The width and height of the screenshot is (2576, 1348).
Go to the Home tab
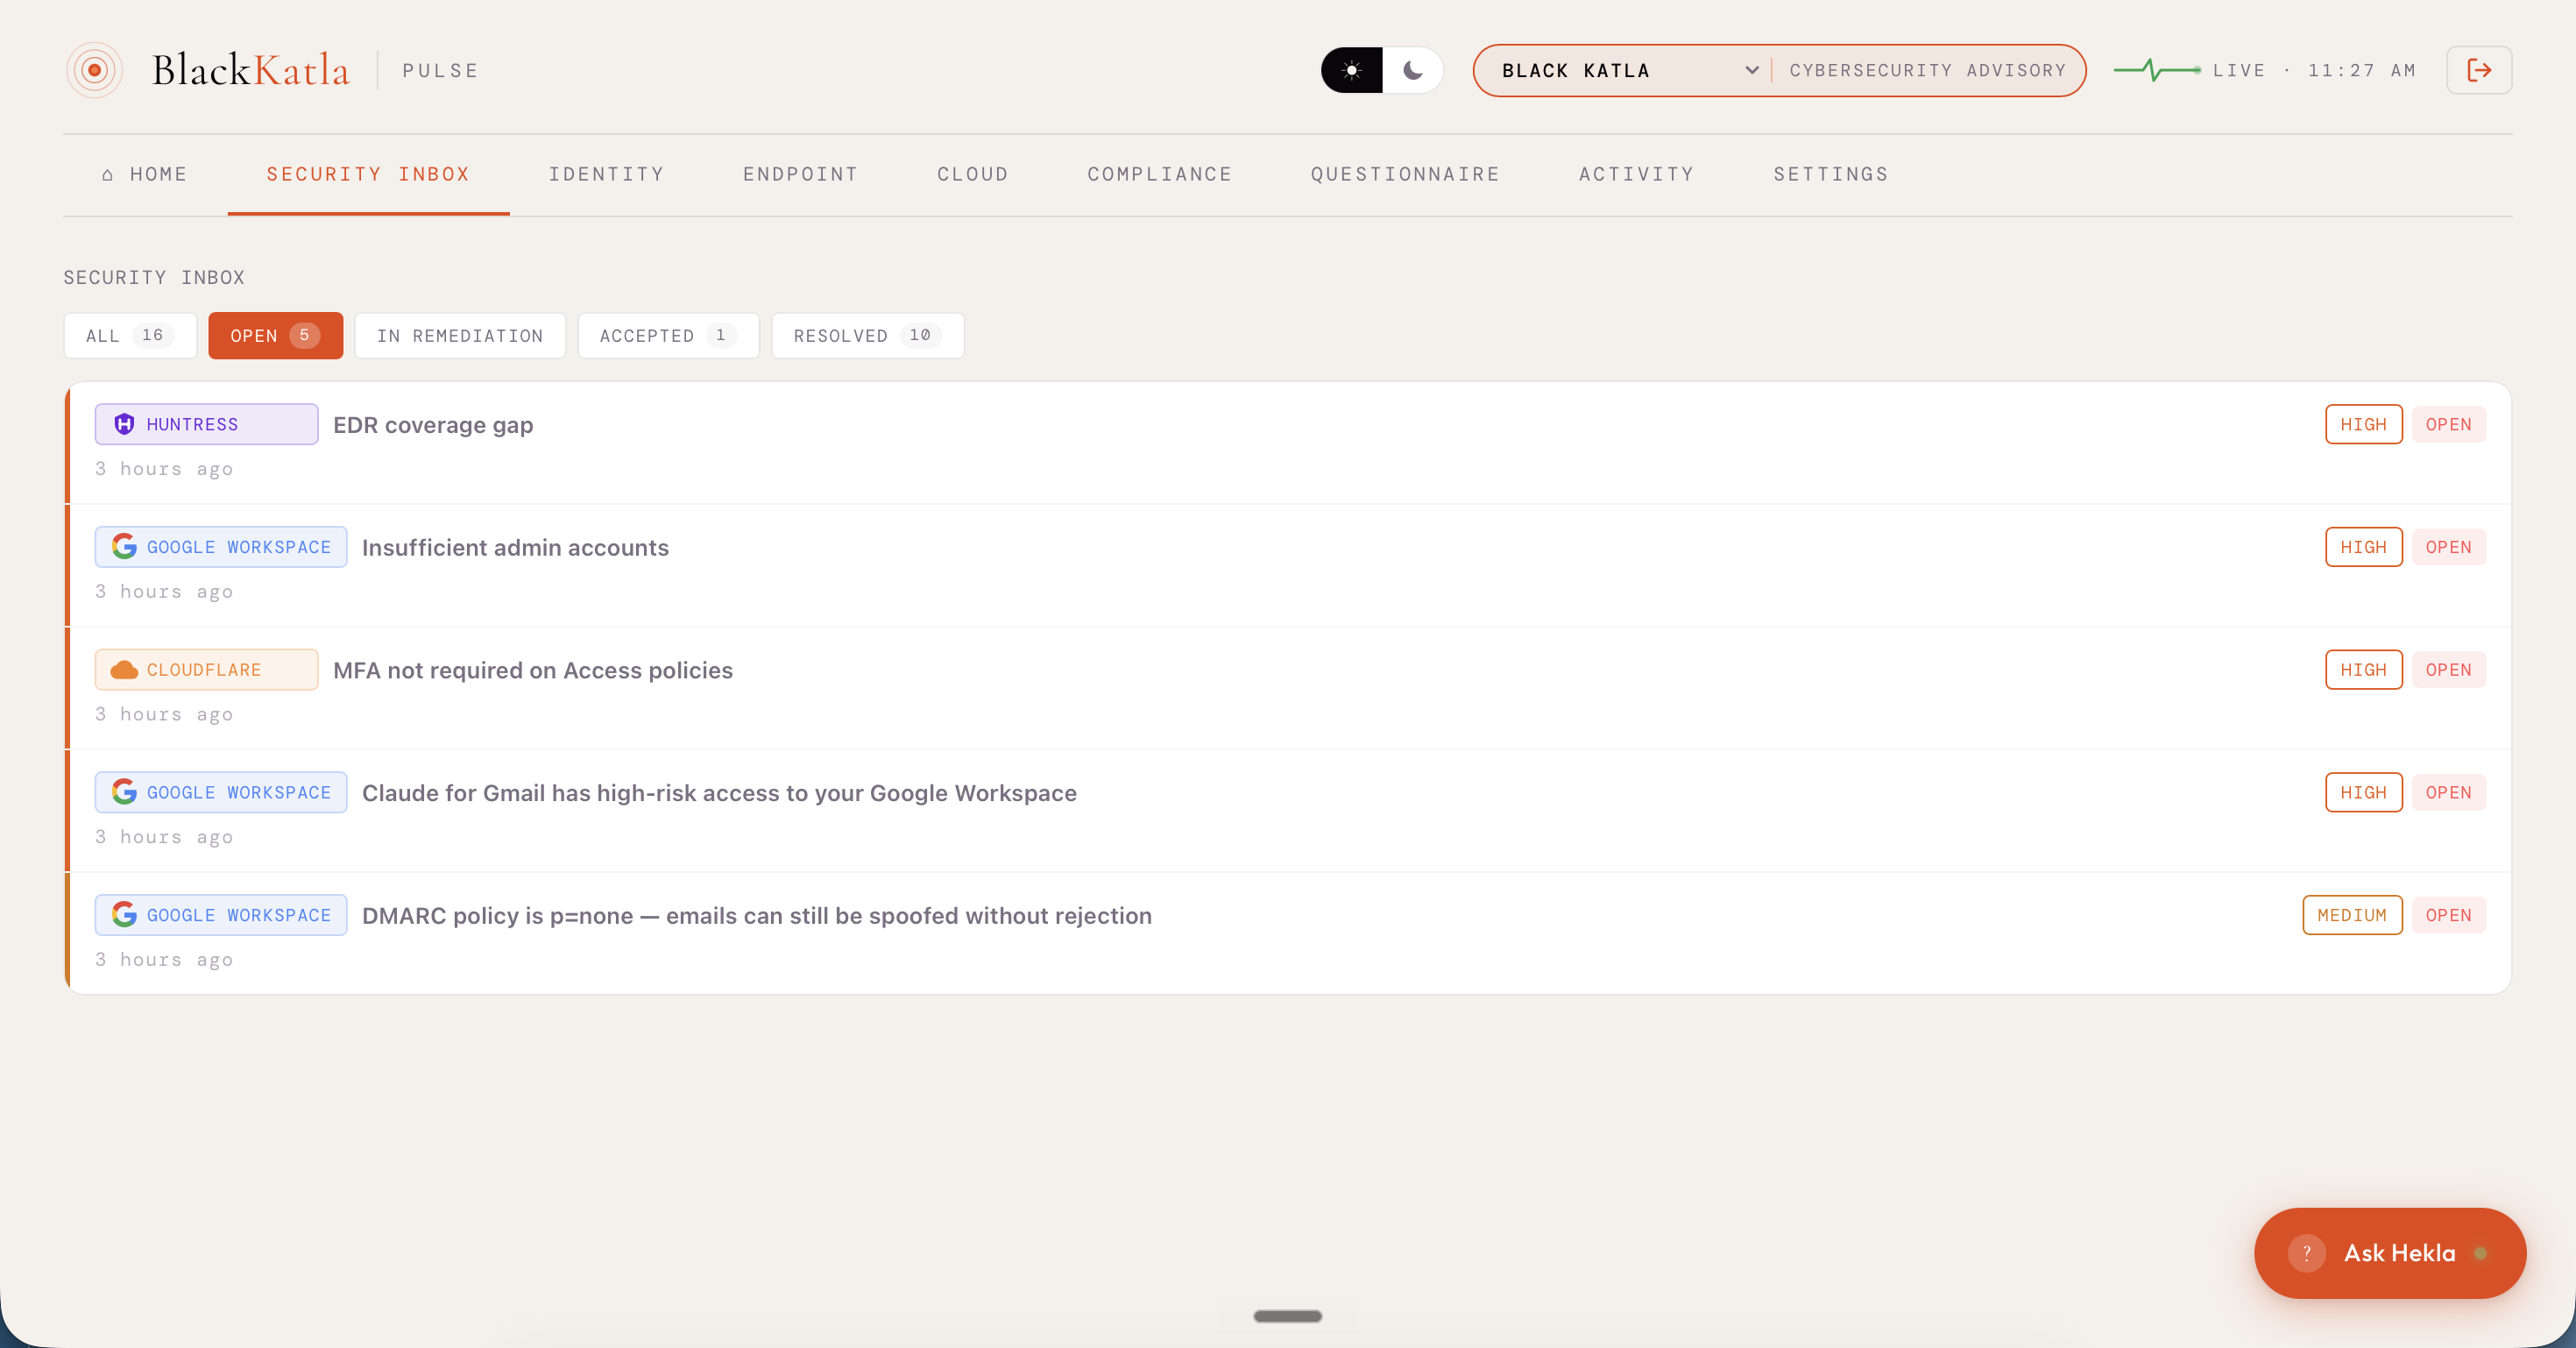(144, 174)
